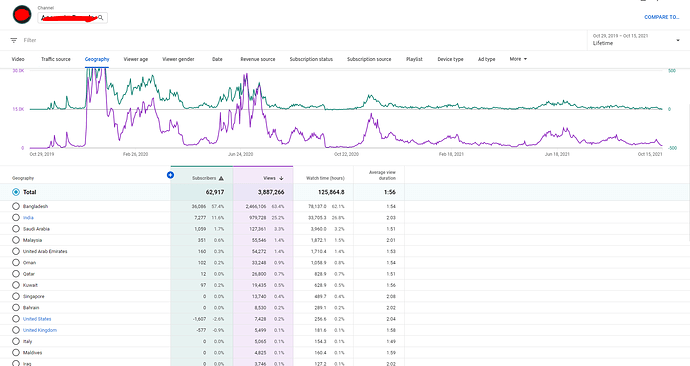This screenshot has height=366, width=690.
Task: Click the red channel avatar
Action: coord(22,15)
